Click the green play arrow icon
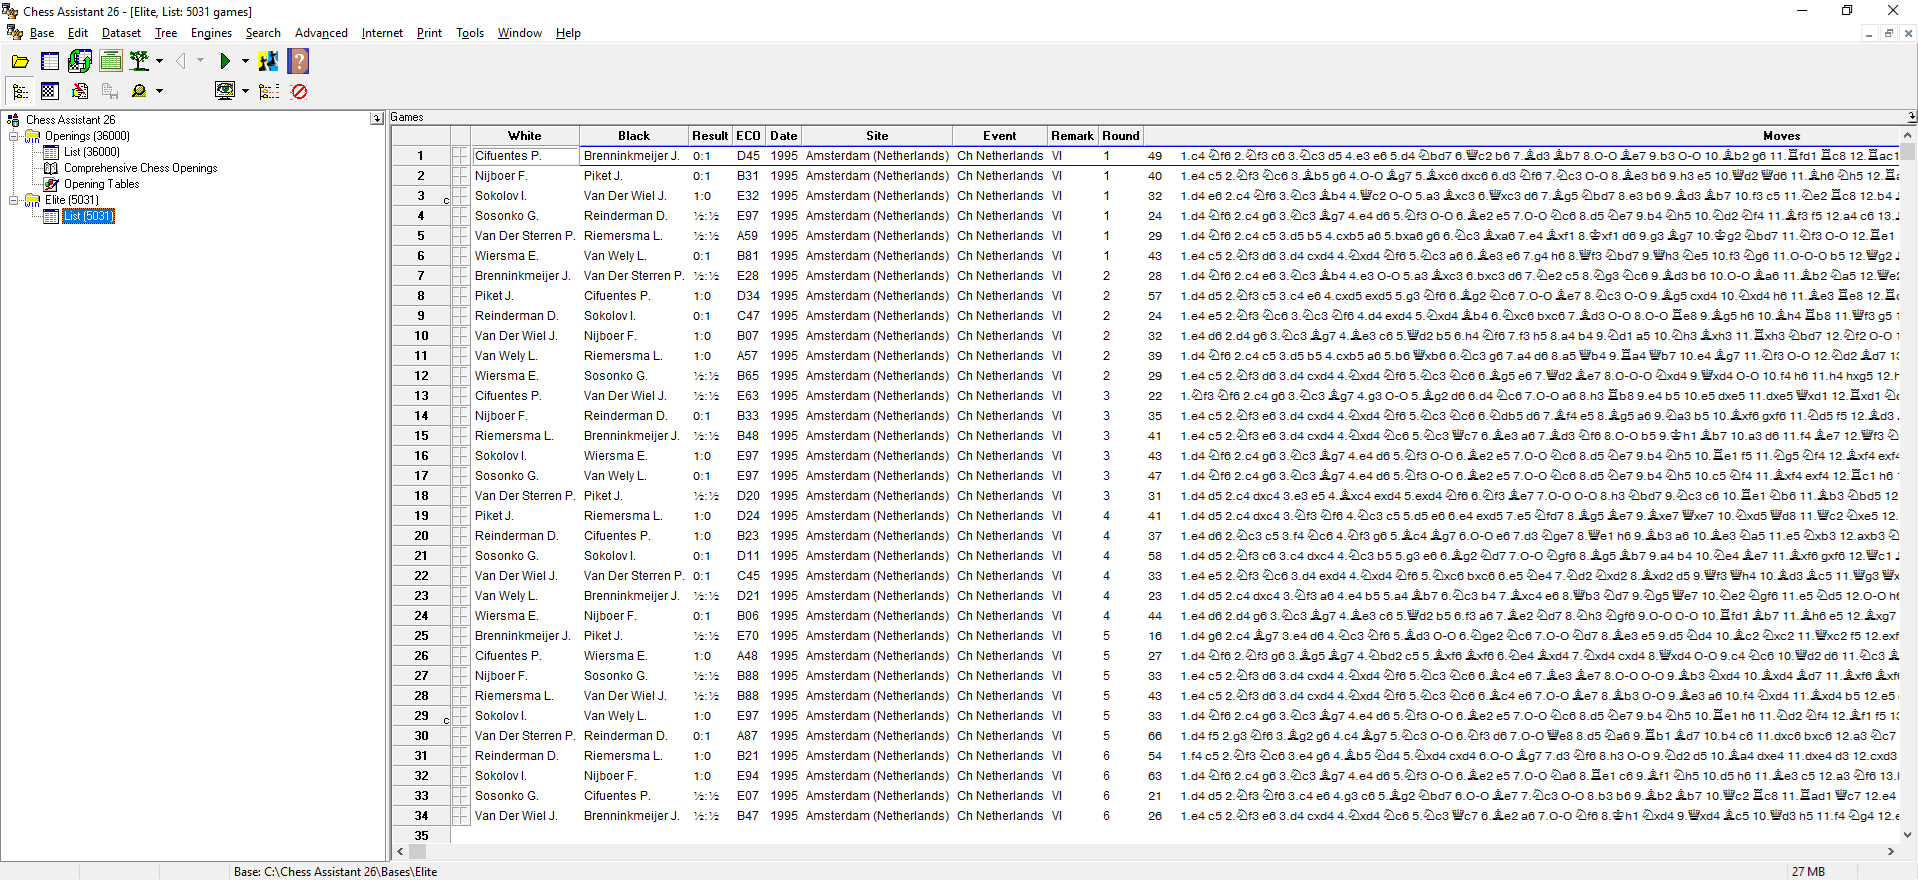This screenshot has width=1918, height=880. (225, 62)
